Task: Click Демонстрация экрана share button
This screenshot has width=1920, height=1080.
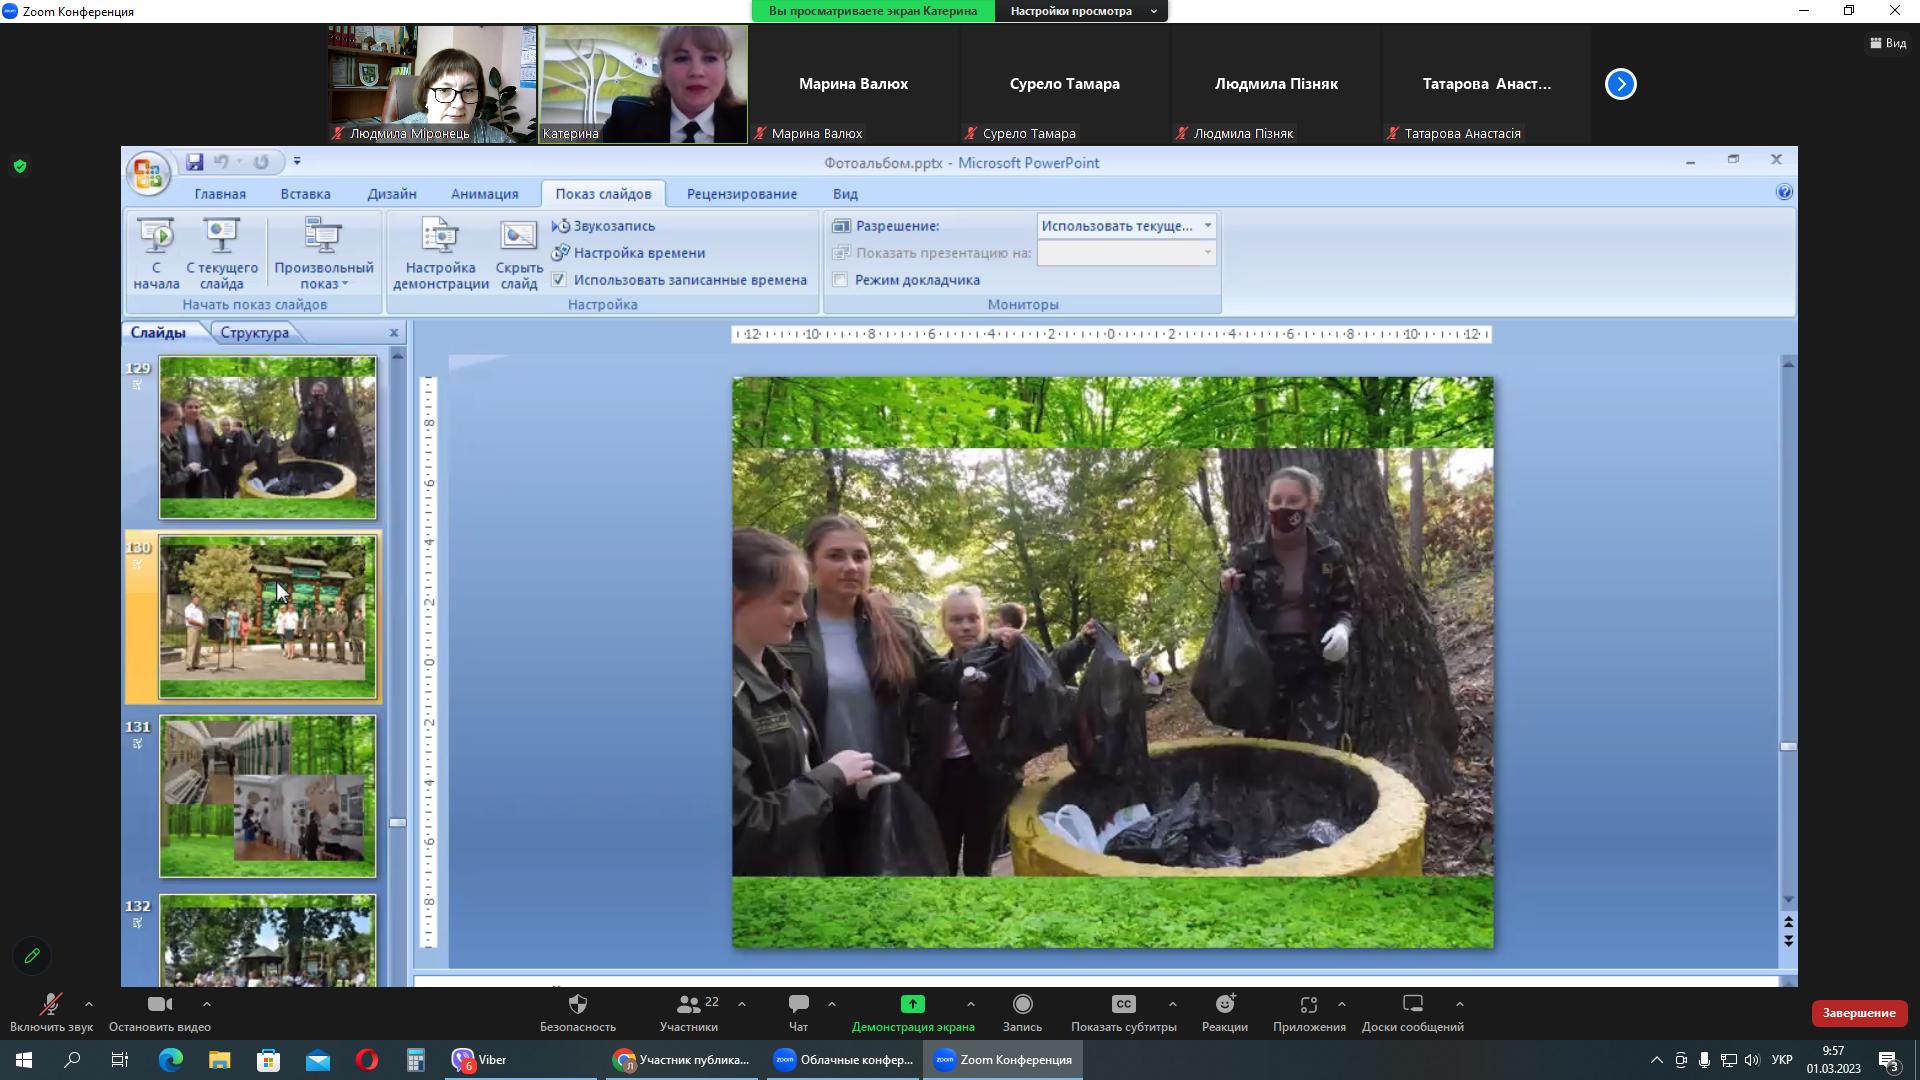Action: [912, 1004]
